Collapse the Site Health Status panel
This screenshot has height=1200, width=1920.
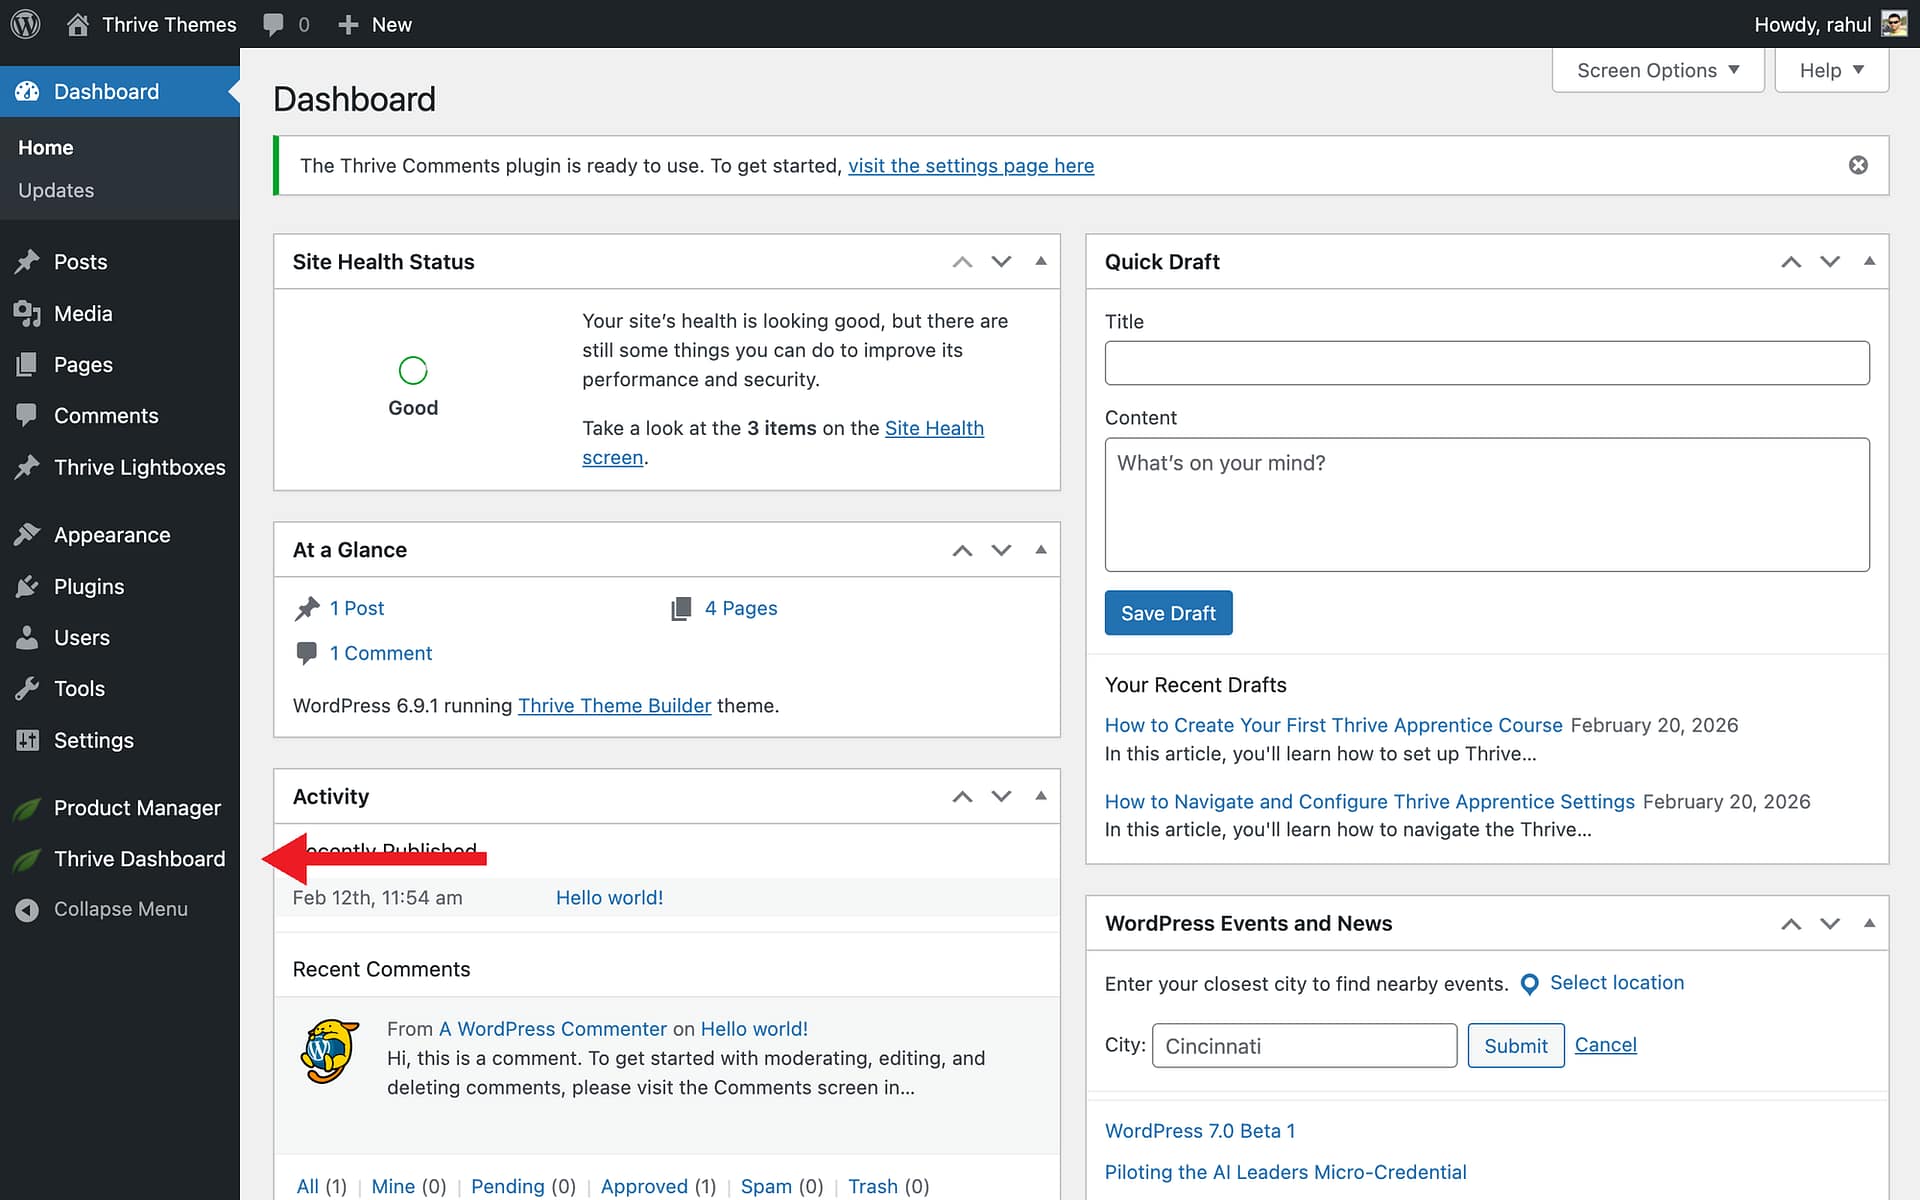coord(1041,261)
